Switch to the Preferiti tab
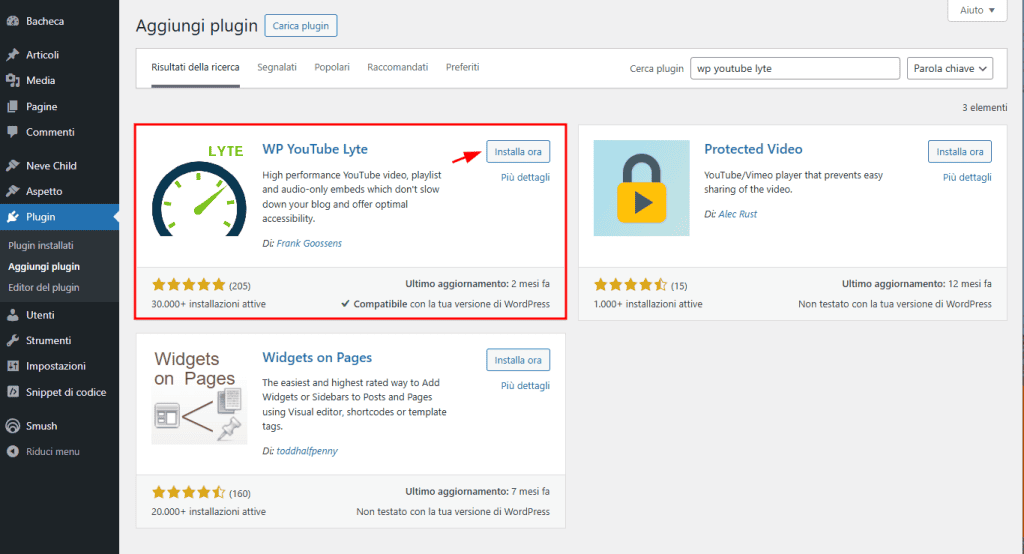 (462, 67)
